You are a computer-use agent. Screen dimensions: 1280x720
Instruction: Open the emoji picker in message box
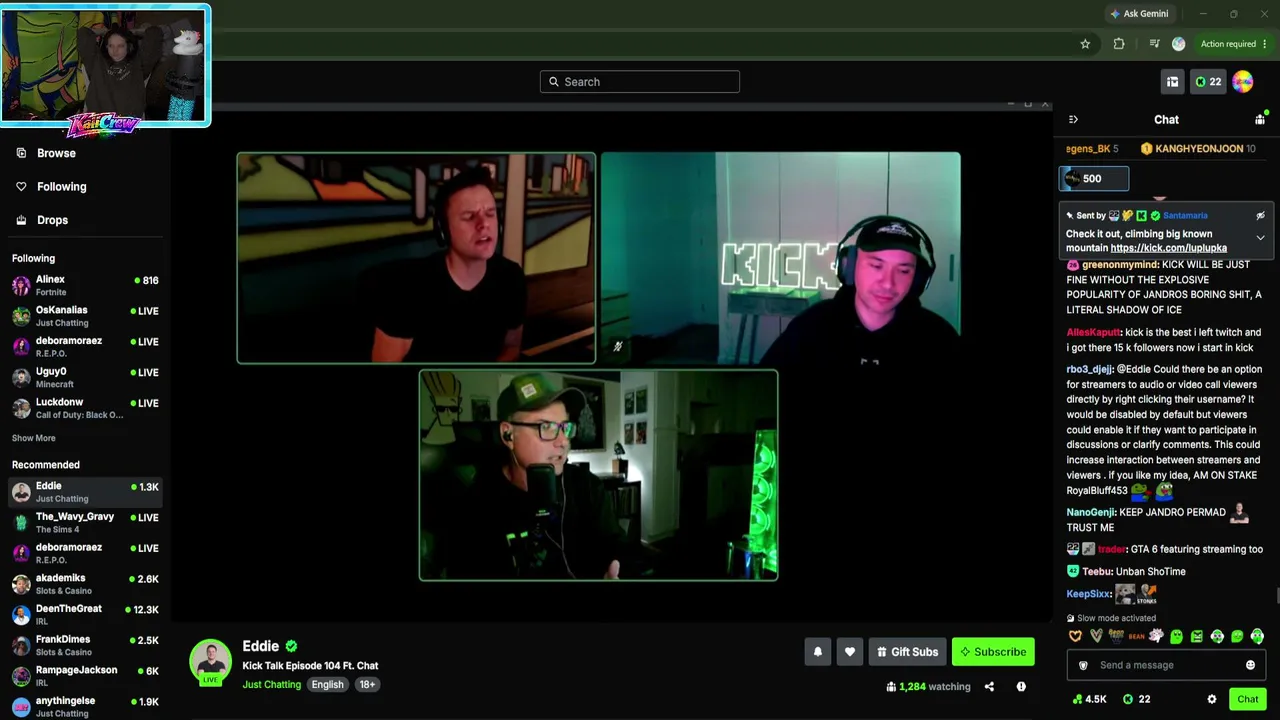(1250, 665)
